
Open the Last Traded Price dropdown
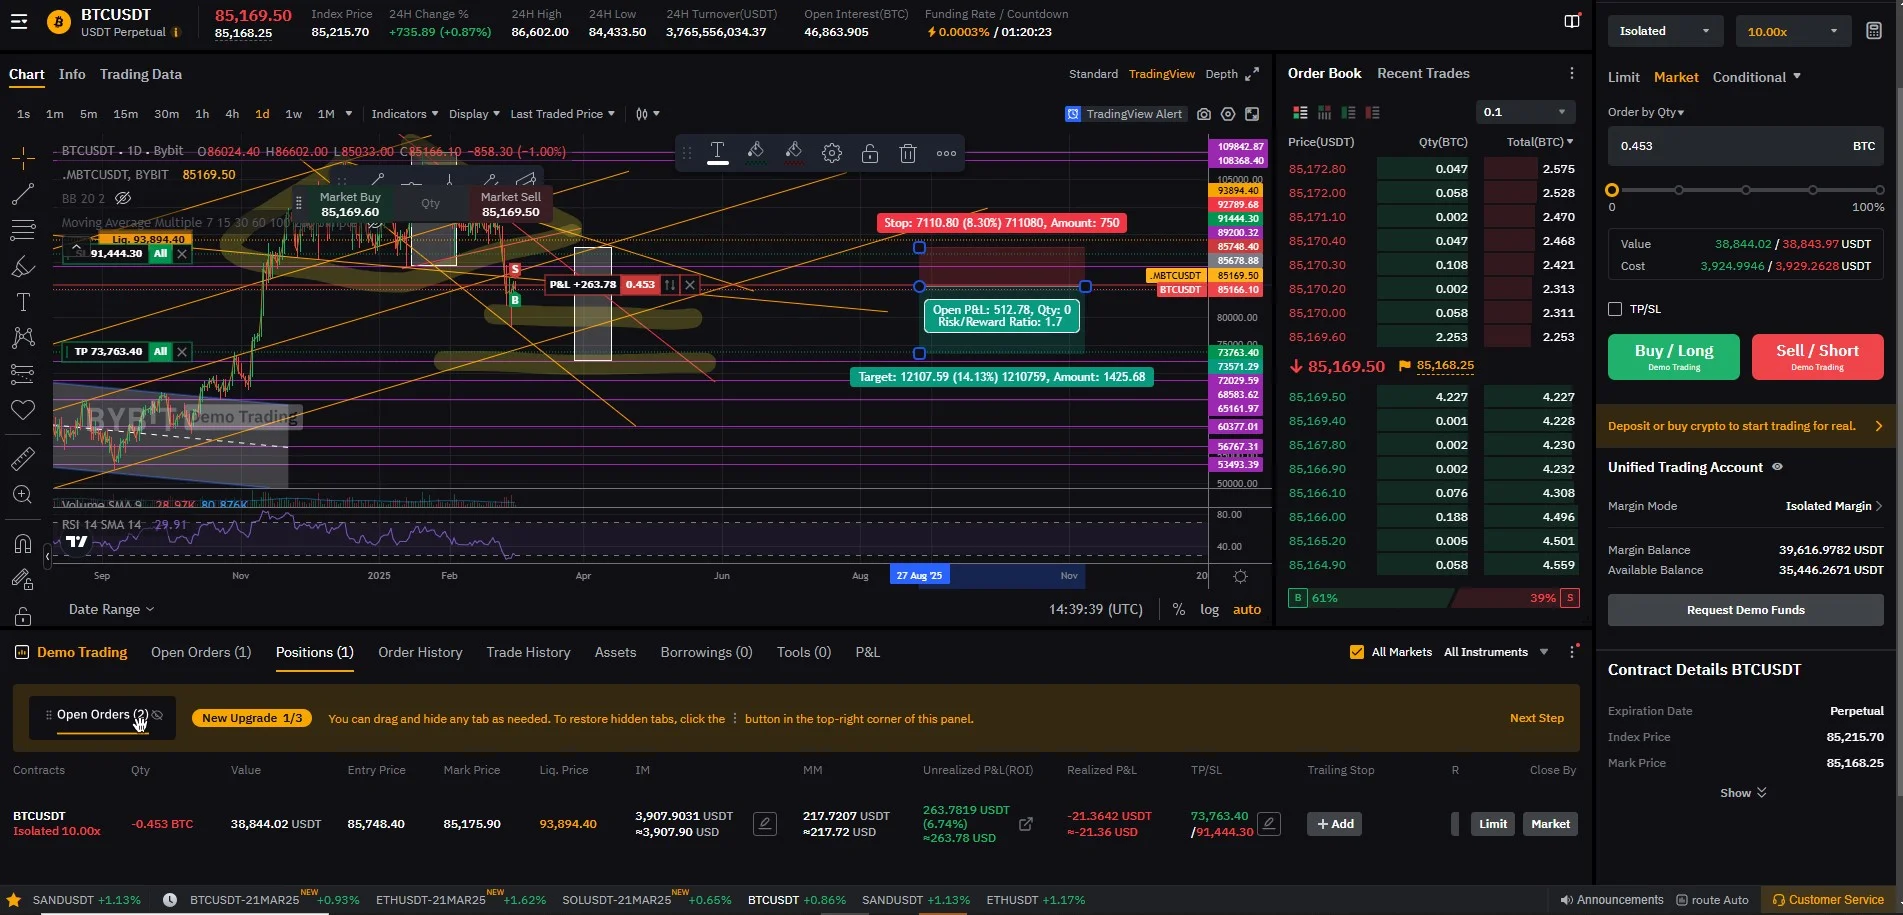pos(563,114)
